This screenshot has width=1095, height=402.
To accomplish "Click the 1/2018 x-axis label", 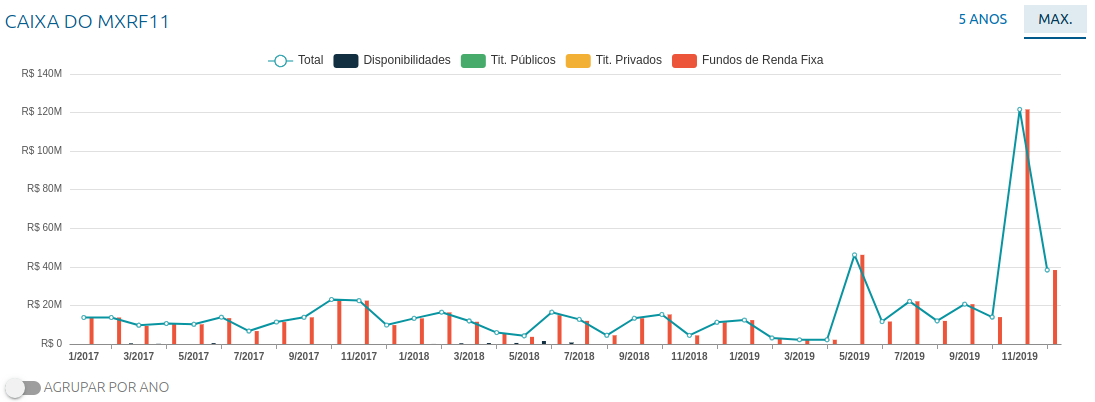I will coord(414,356).
